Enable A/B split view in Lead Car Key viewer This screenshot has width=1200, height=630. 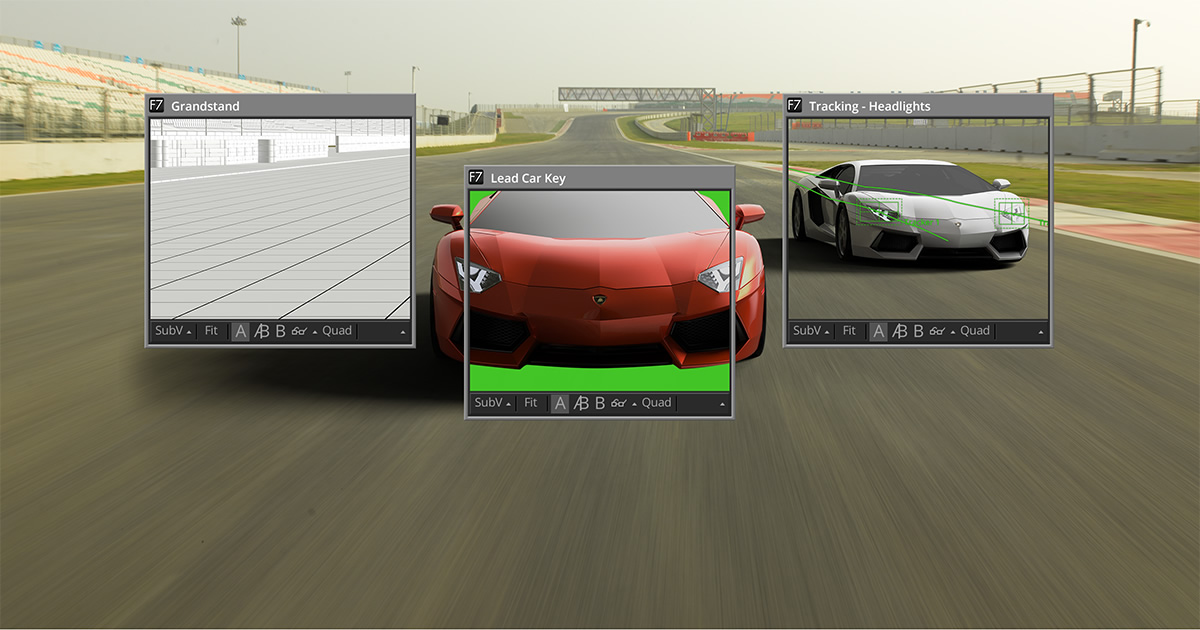click(580, 403)
